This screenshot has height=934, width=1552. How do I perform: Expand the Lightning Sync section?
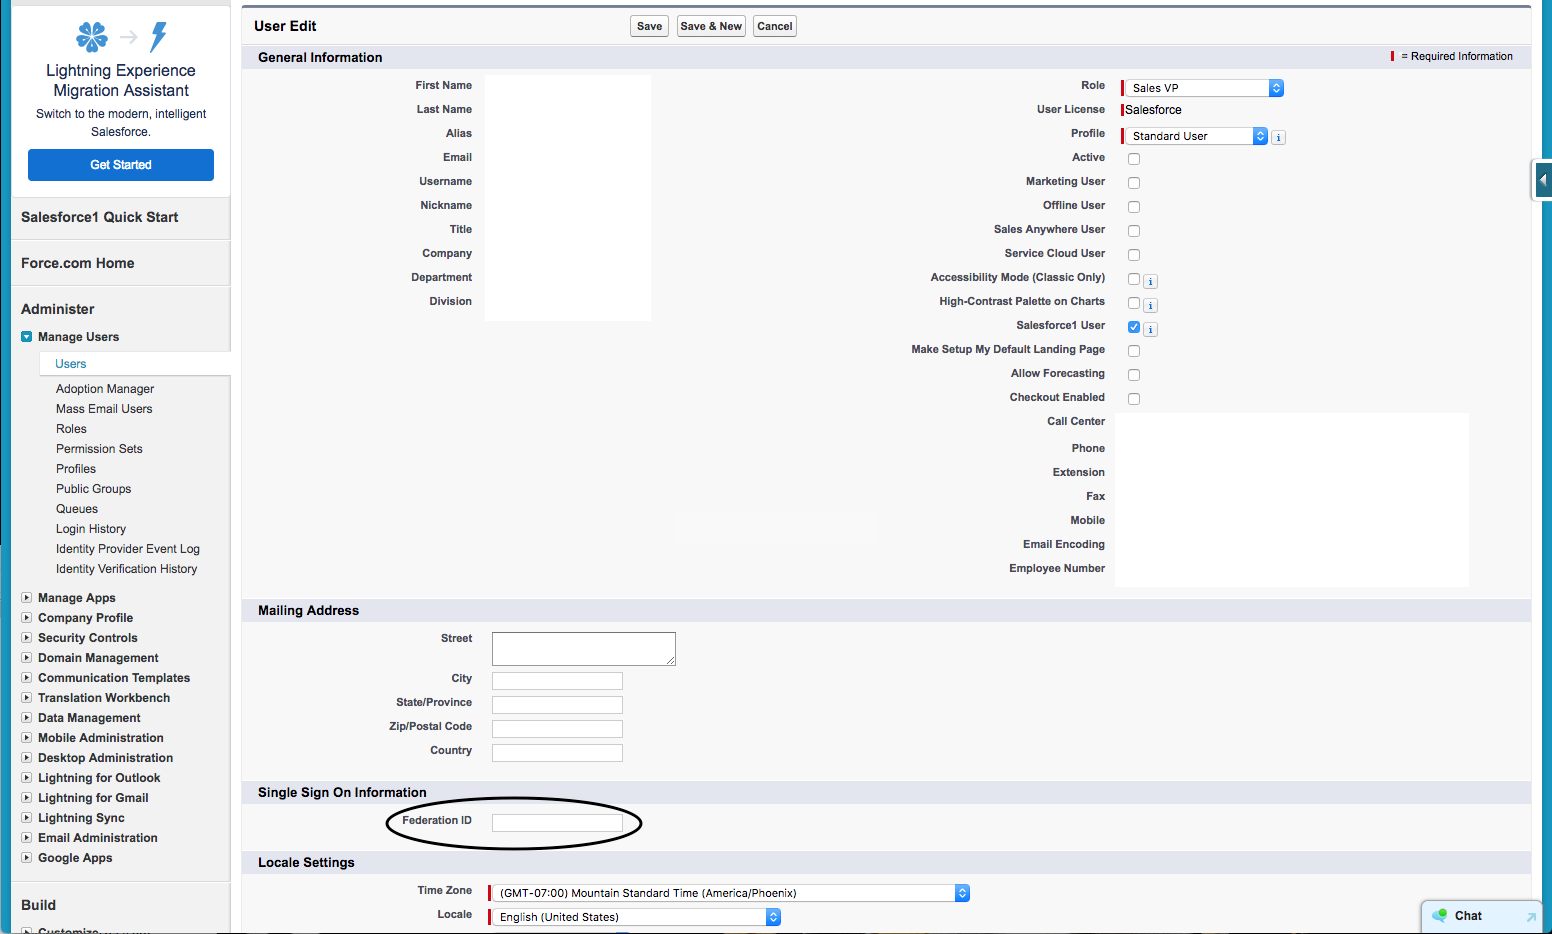click(27, 818)
